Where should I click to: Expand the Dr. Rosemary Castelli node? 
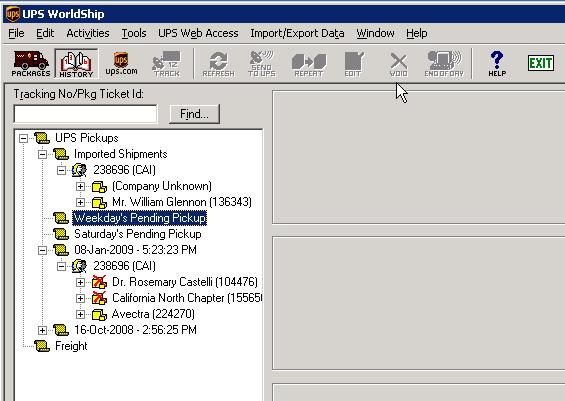pos(80,282)
